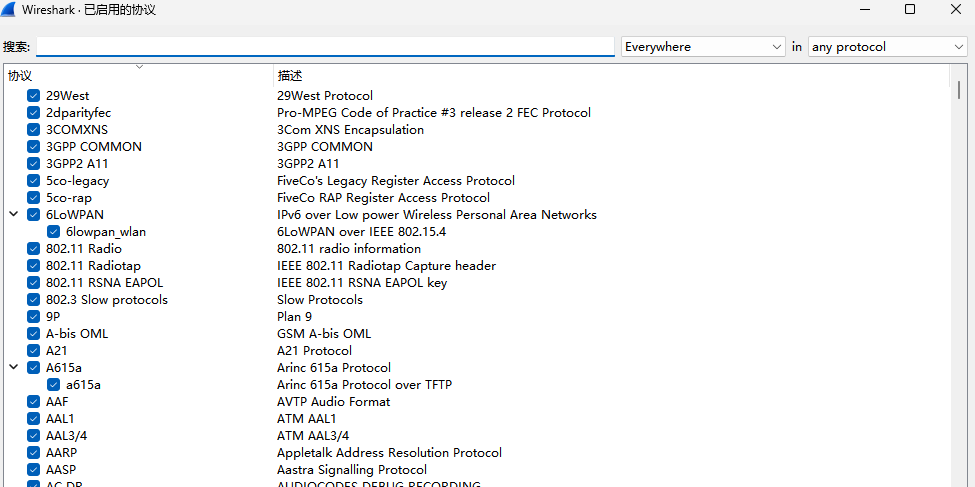The image size is (975, 487).
Task: Select the 29West Protocol description
Action: click(325, 96)
